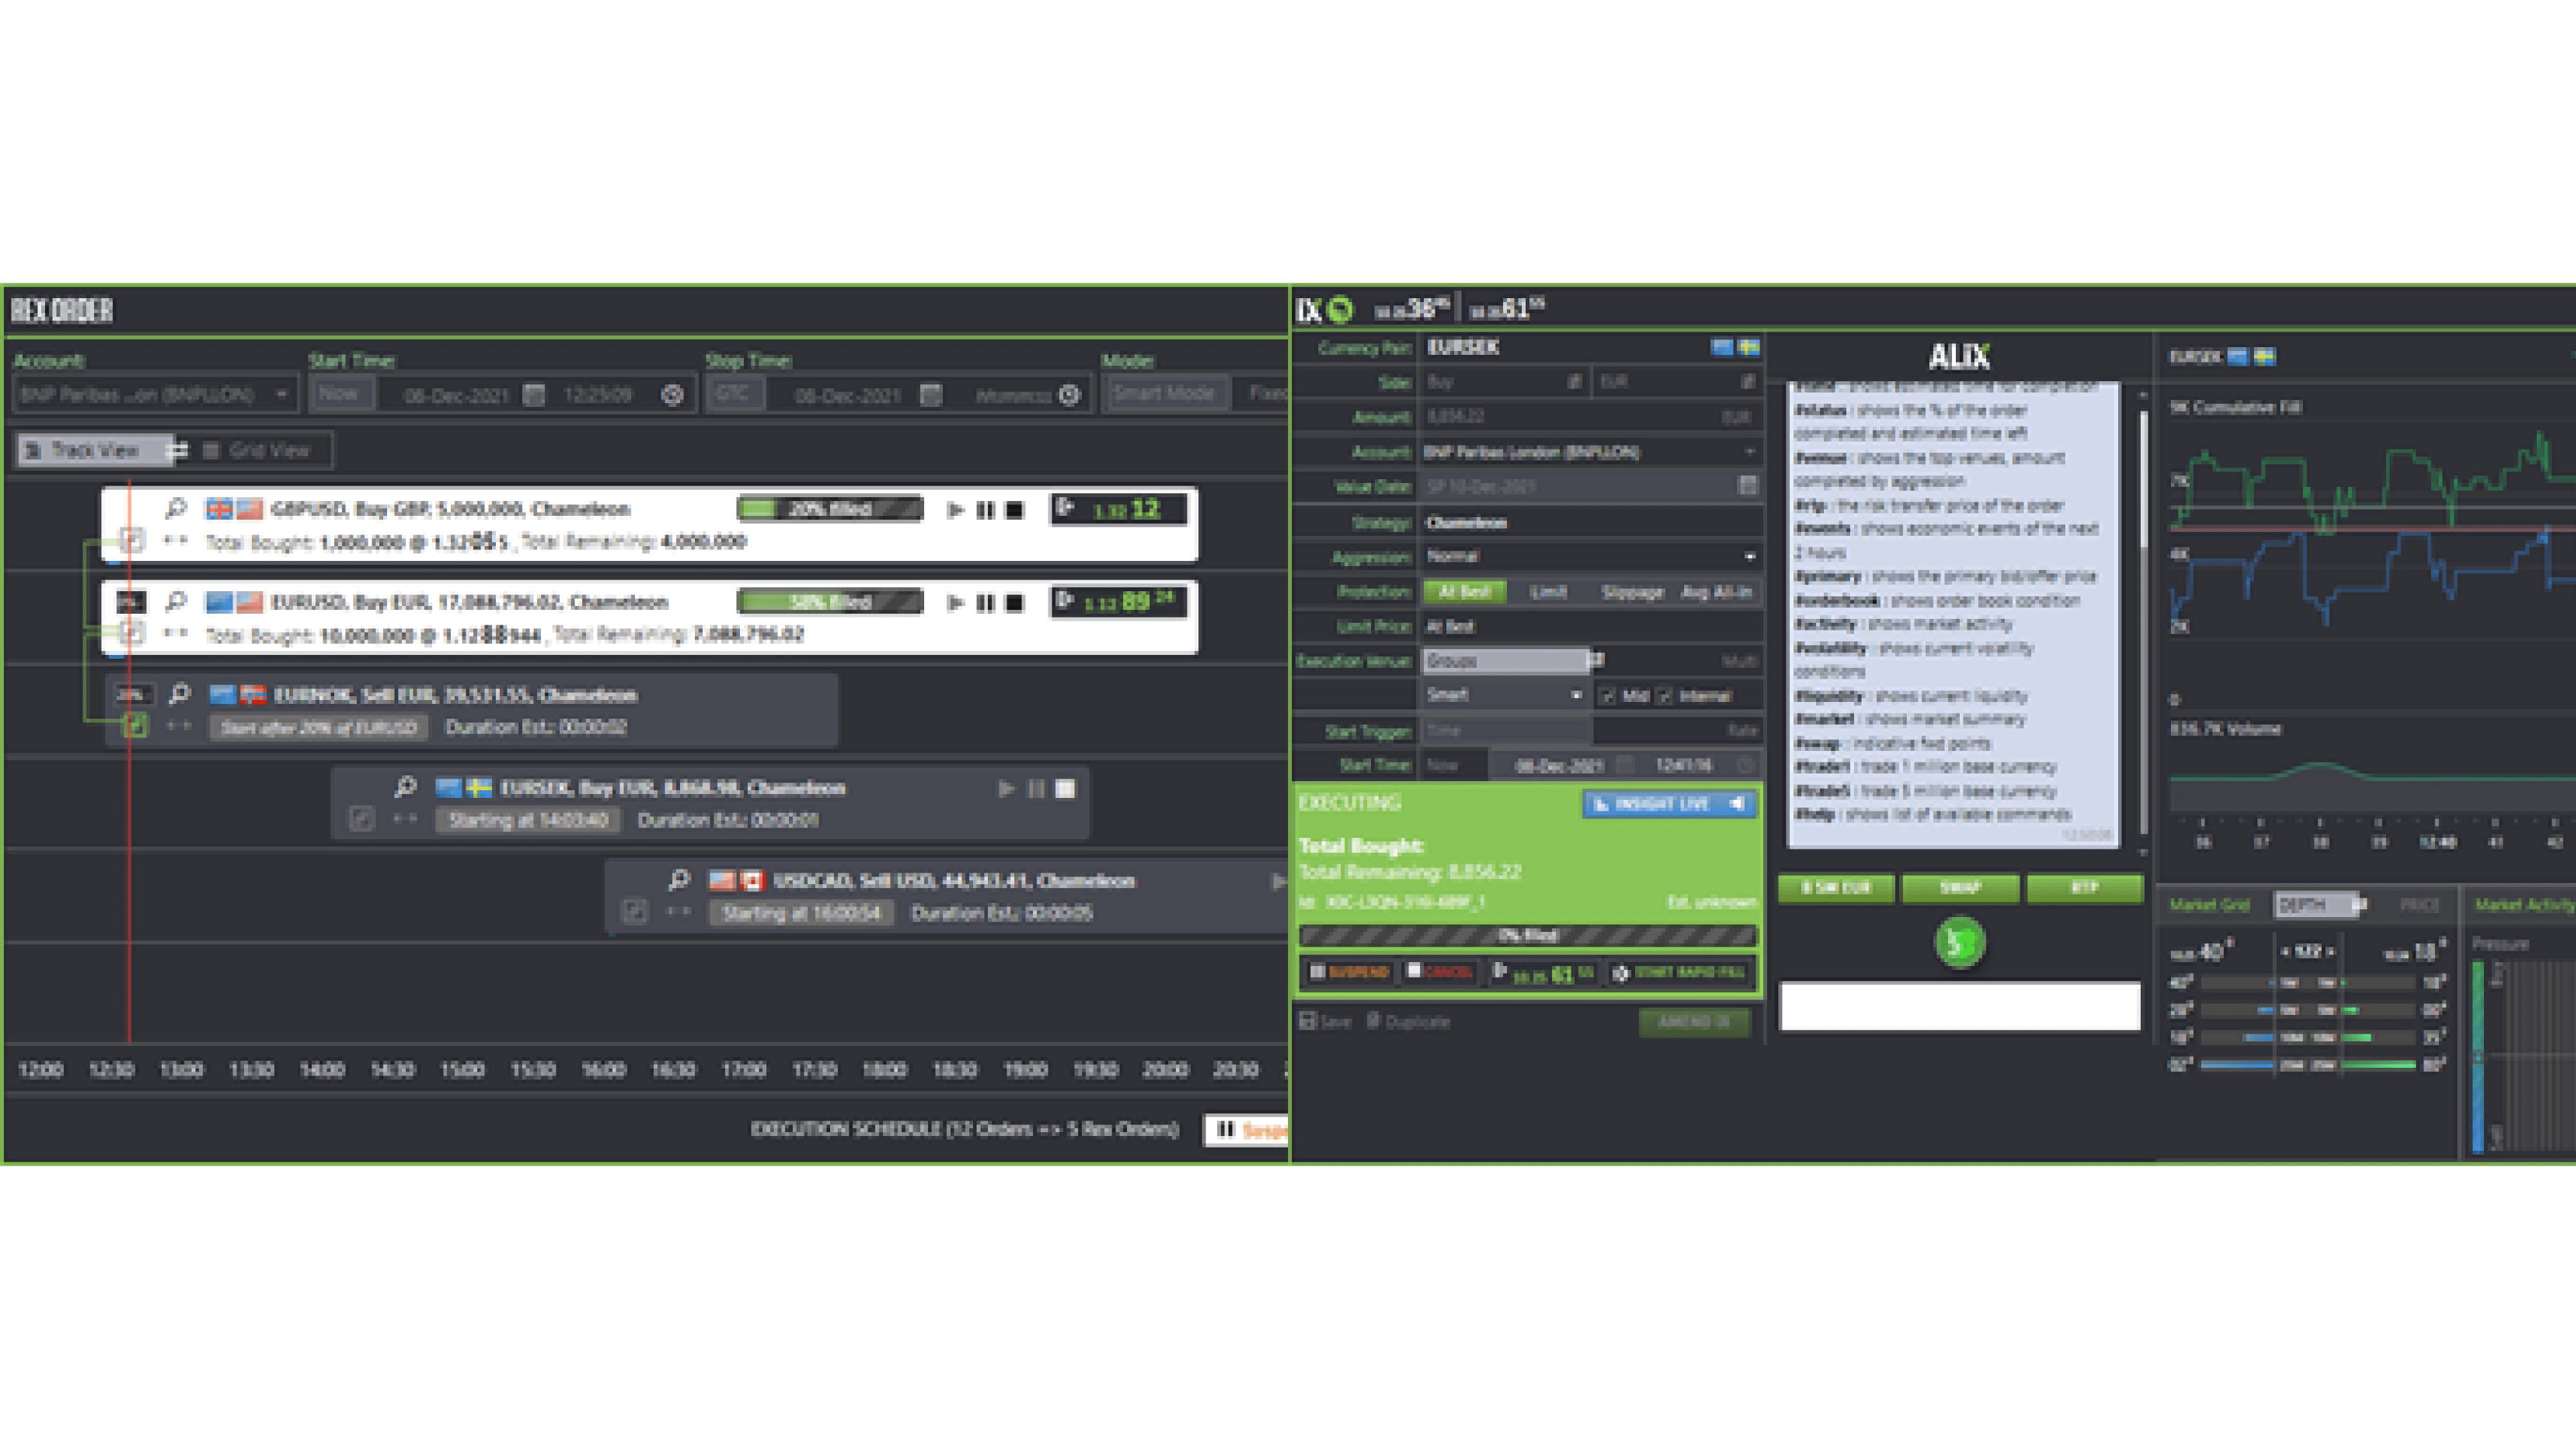Expand the Aggression dropdown

pyautogui.click(x=1750, y=557)
